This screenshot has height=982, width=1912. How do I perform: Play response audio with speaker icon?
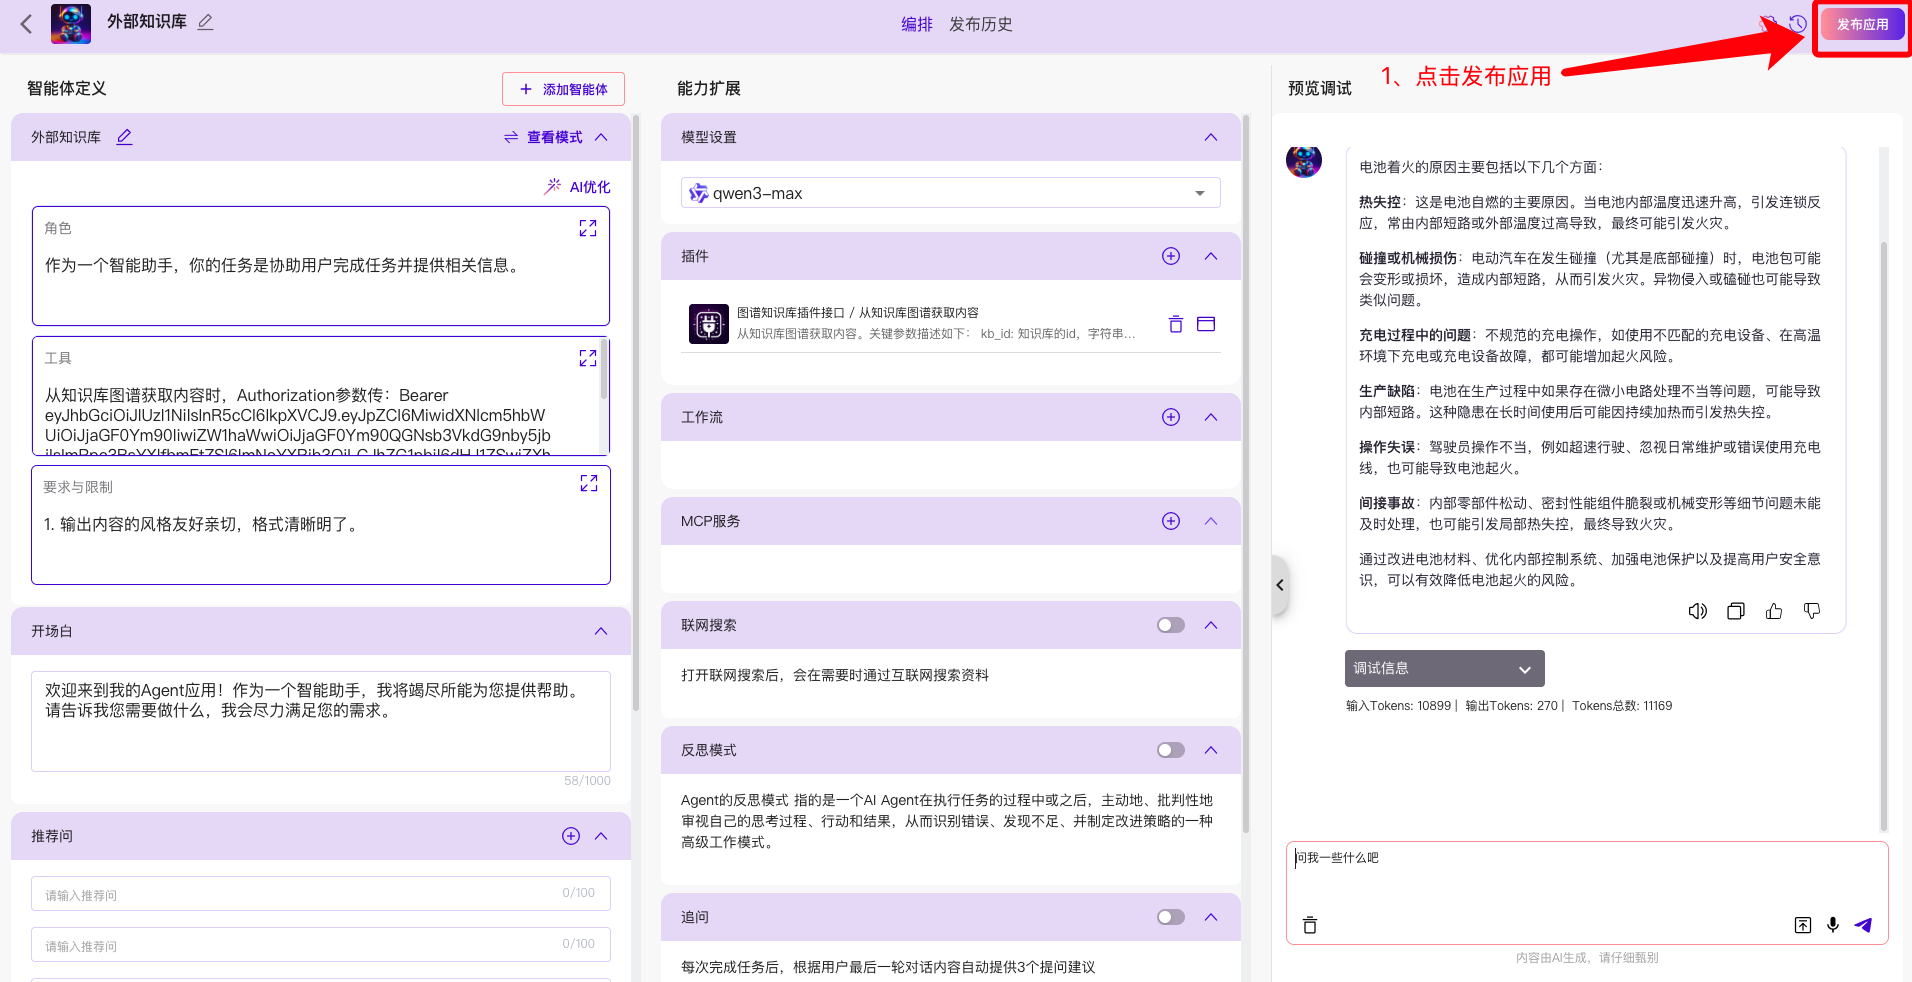(x=1697, y=611)
